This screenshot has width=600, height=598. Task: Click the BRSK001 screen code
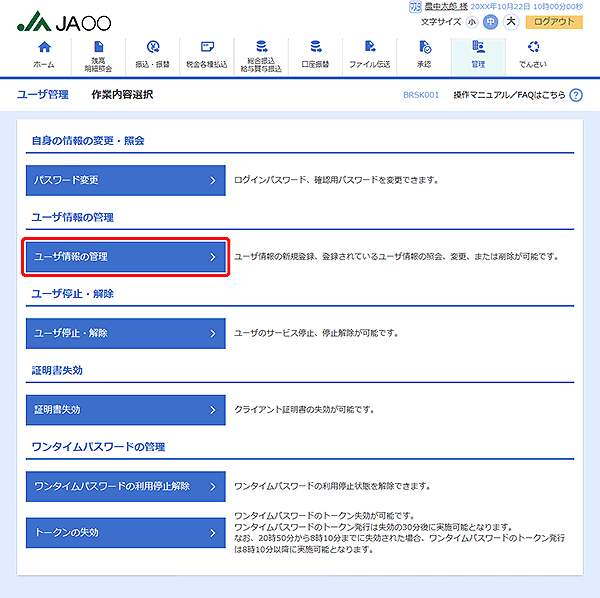pyautogui.click(x=421, y=95)
